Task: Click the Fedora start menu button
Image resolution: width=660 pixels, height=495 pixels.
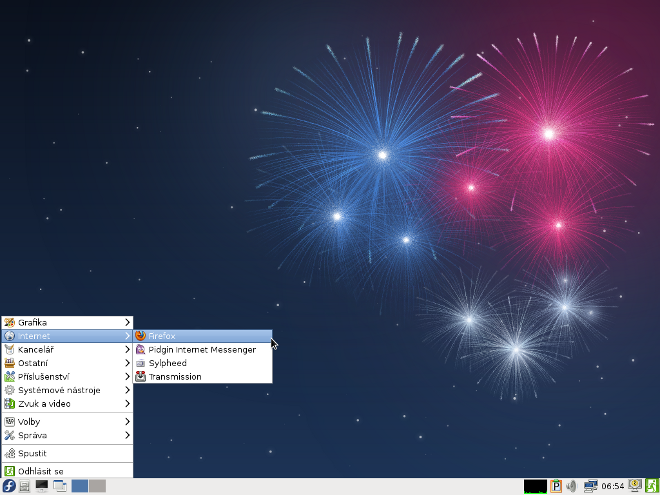Action: tap(9, 486)
